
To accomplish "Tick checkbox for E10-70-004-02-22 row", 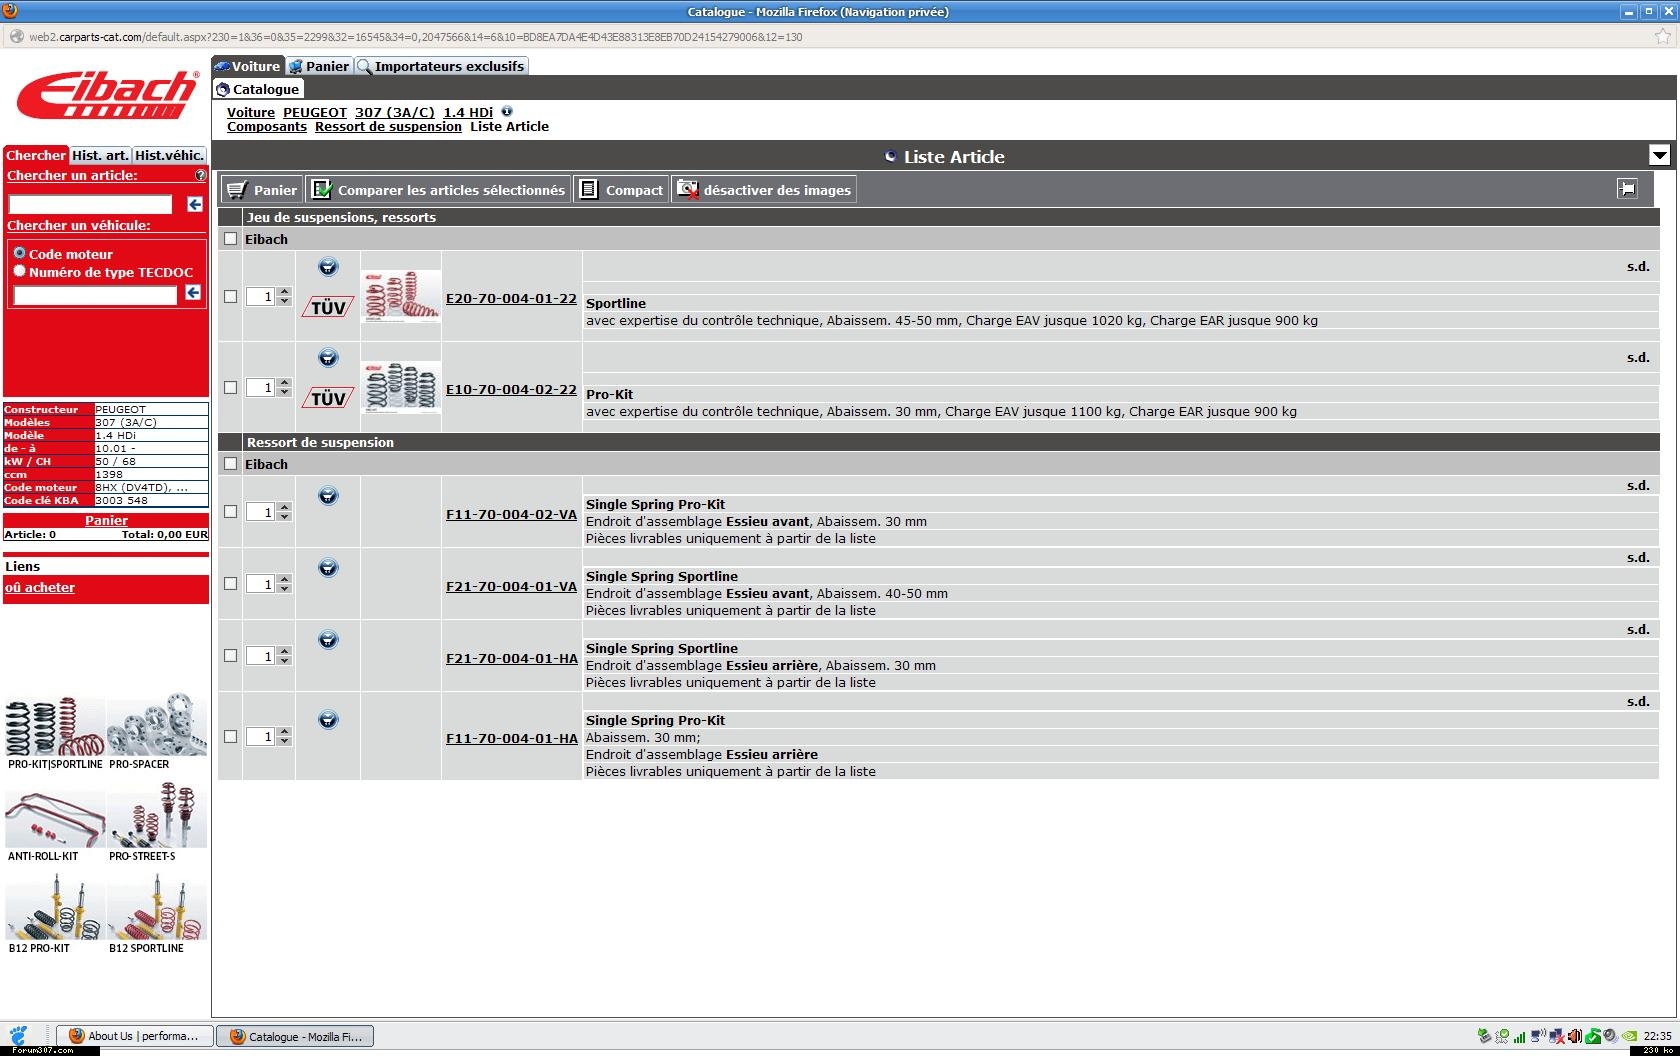I will click(231, 387).
